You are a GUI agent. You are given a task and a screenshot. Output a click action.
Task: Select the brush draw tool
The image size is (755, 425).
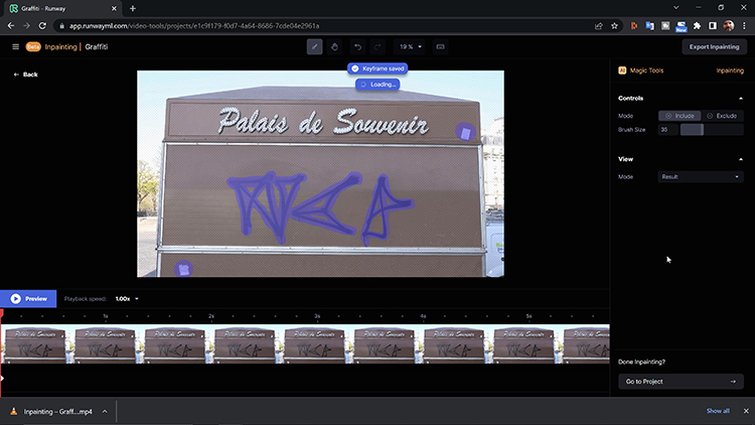pyautogui.click(x=315, y=47)
